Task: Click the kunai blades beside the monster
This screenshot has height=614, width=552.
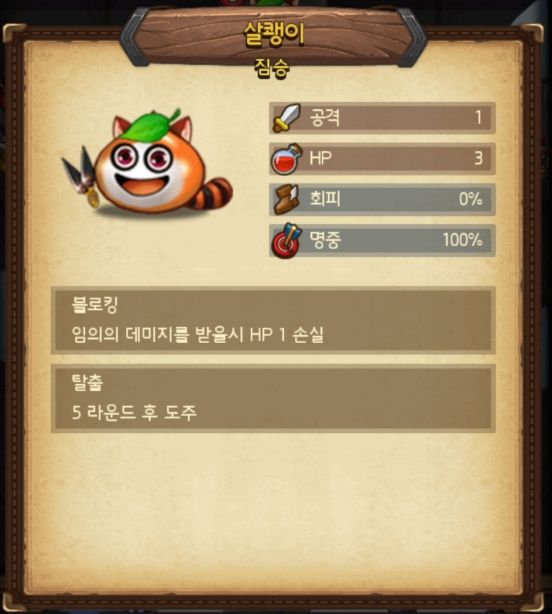Action: (81, 176)
